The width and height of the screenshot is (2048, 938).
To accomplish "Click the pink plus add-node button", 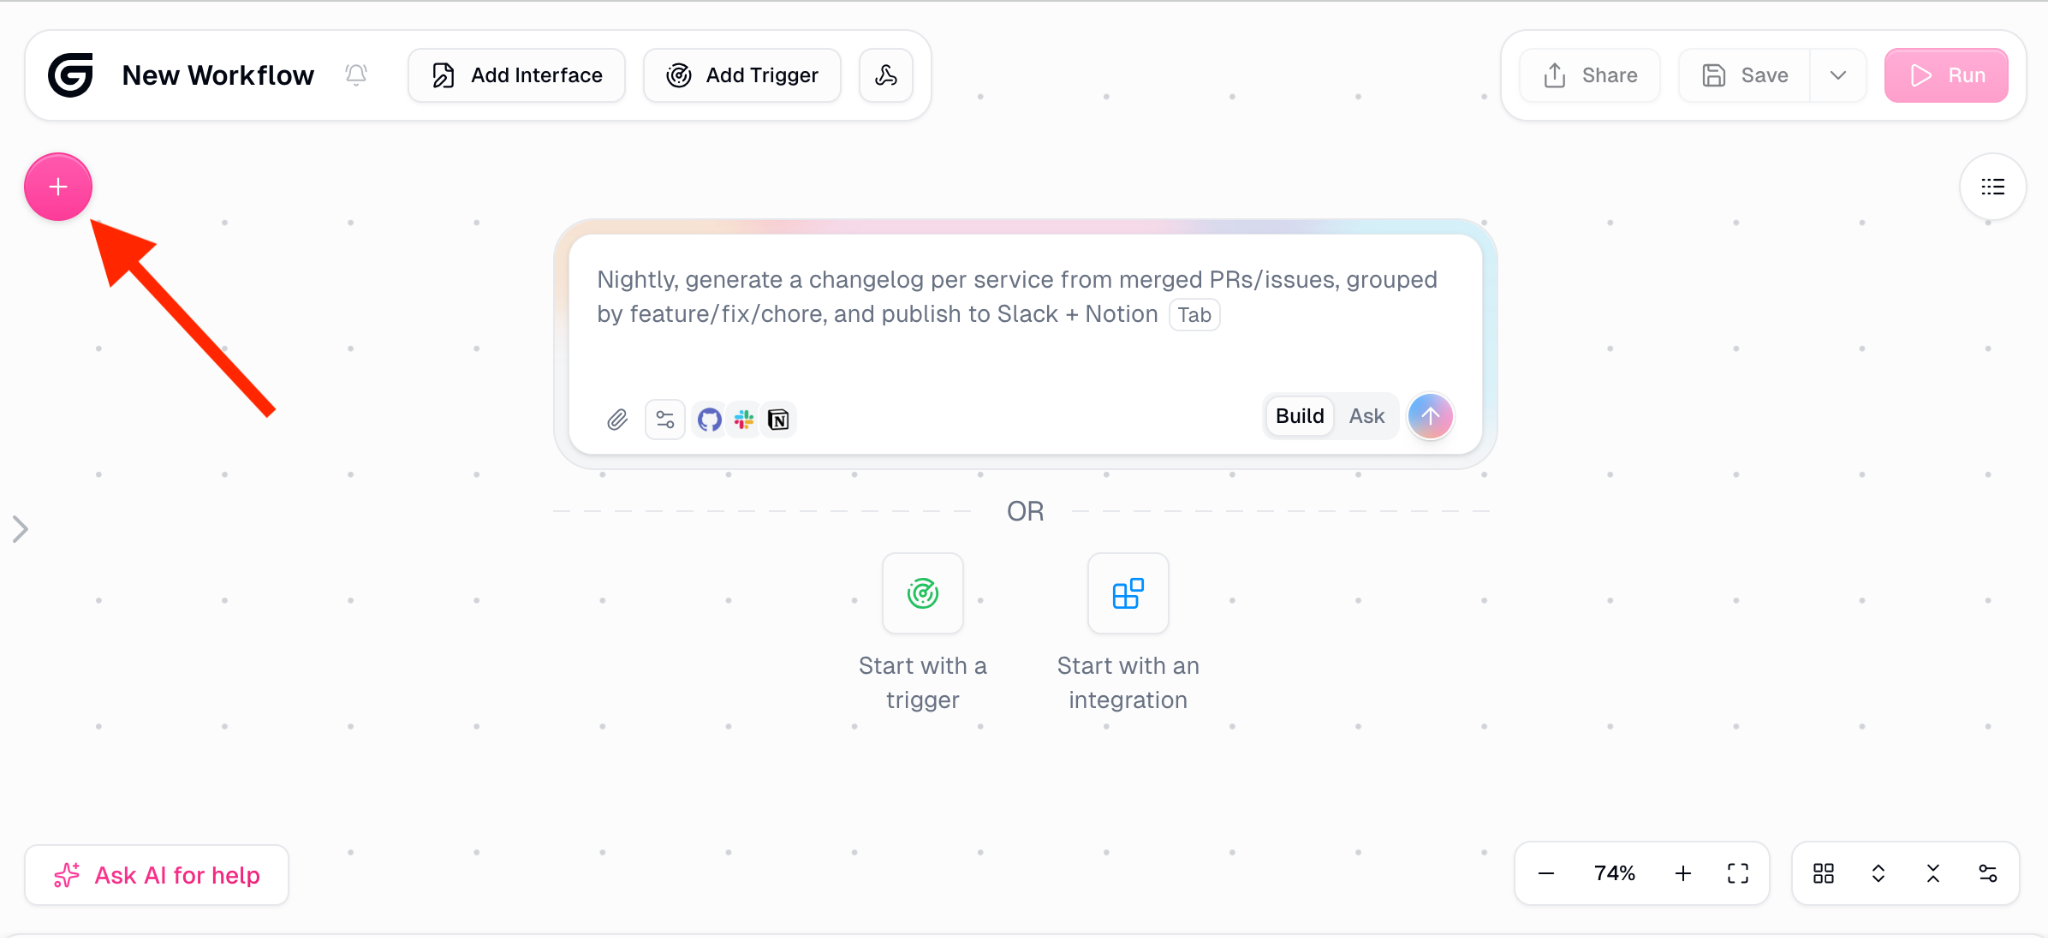I will [58, 187].
